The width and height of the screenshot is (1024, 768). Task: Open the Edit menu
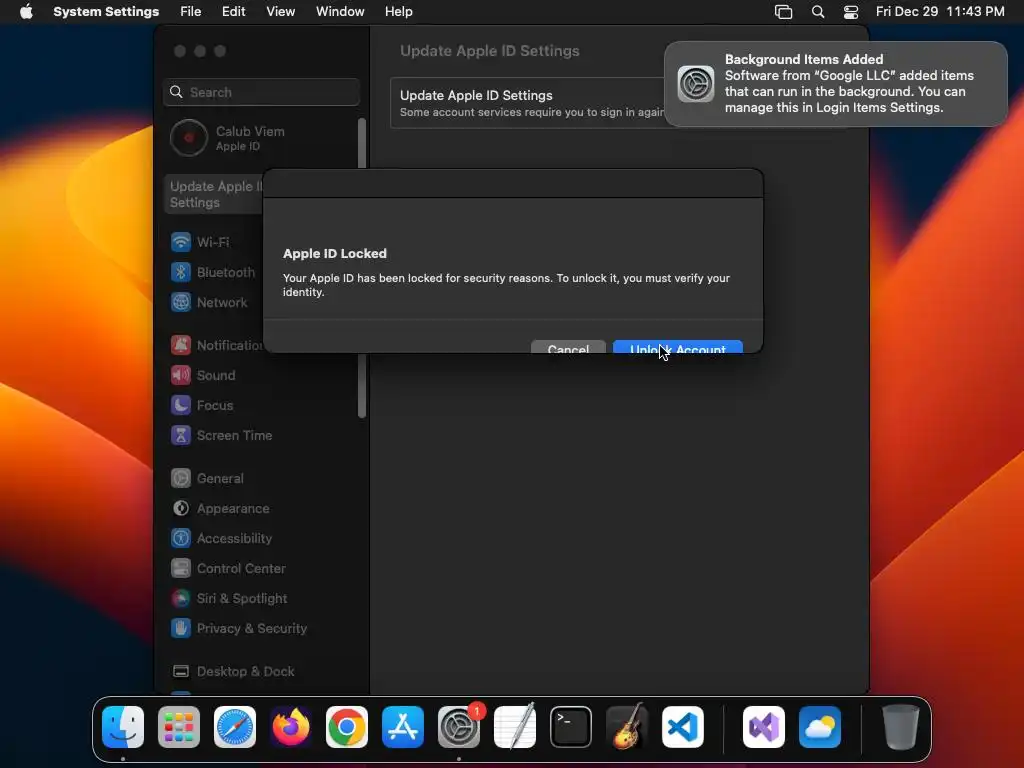coord(233,12)
